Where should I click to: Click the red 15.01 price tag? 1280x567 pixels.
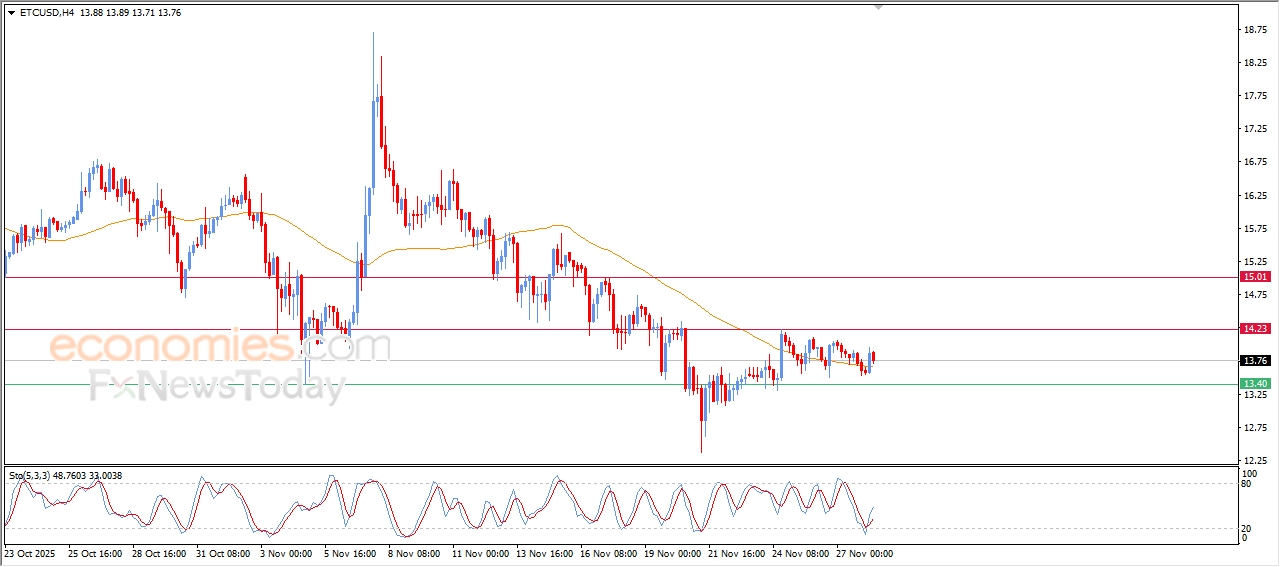pos(1254,277)
